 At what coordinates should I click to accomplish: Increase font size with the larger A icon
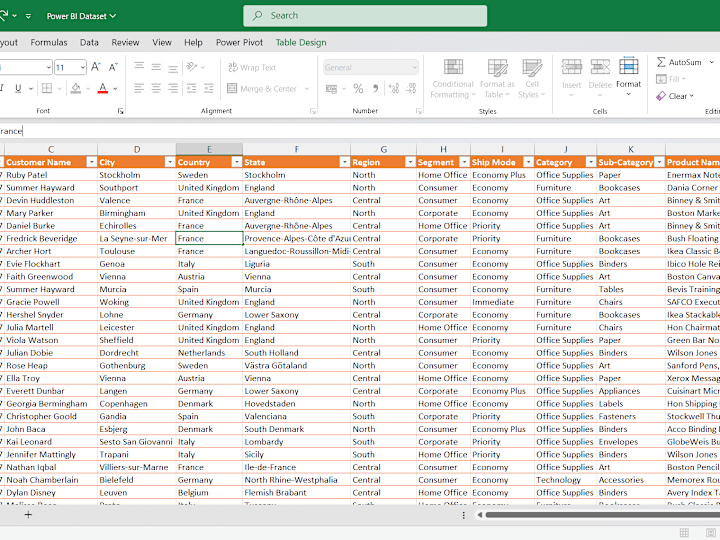point(96,67)
